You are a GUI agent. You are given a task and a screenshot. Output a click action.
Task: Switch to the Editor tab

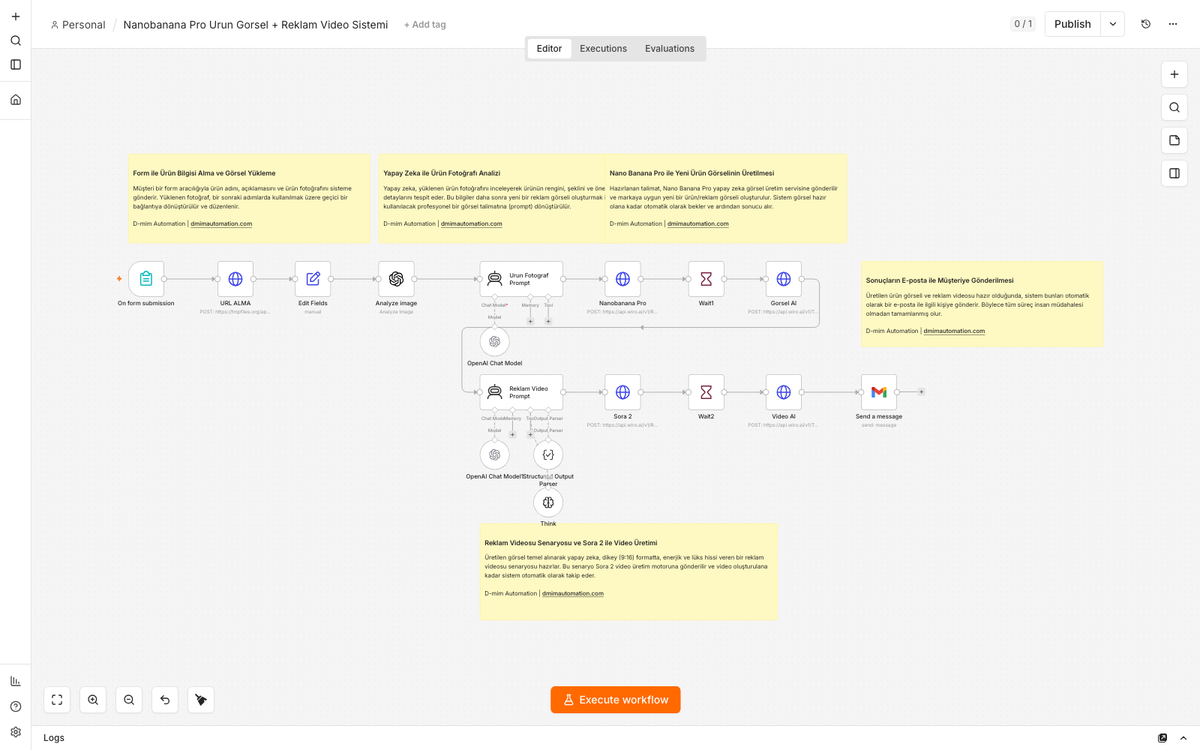tap(549, 48)
